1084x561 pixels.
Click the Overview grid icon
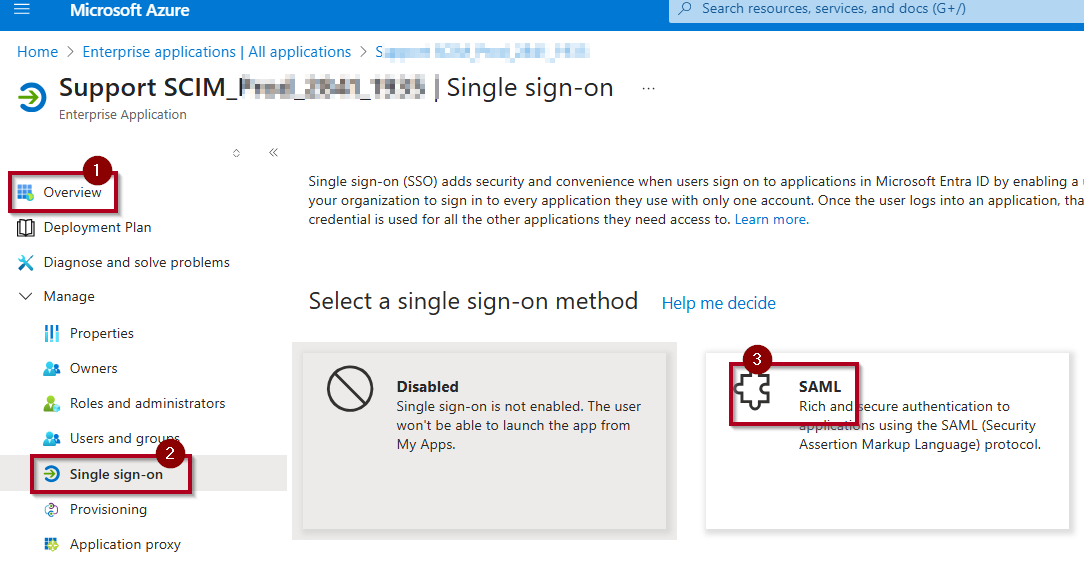click(x=26, y=192)
